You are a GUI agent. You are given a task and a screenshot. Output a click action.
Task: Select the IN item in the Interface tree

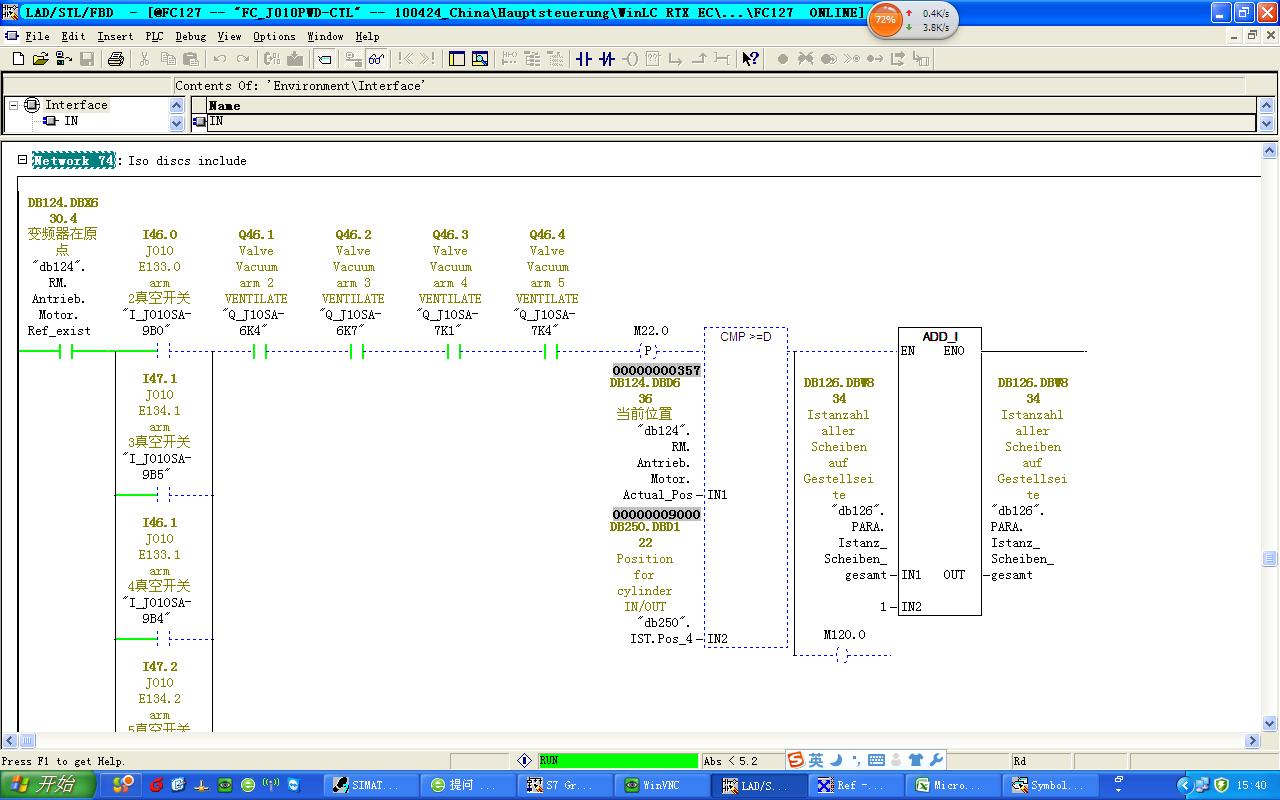(x=70, y=121)
